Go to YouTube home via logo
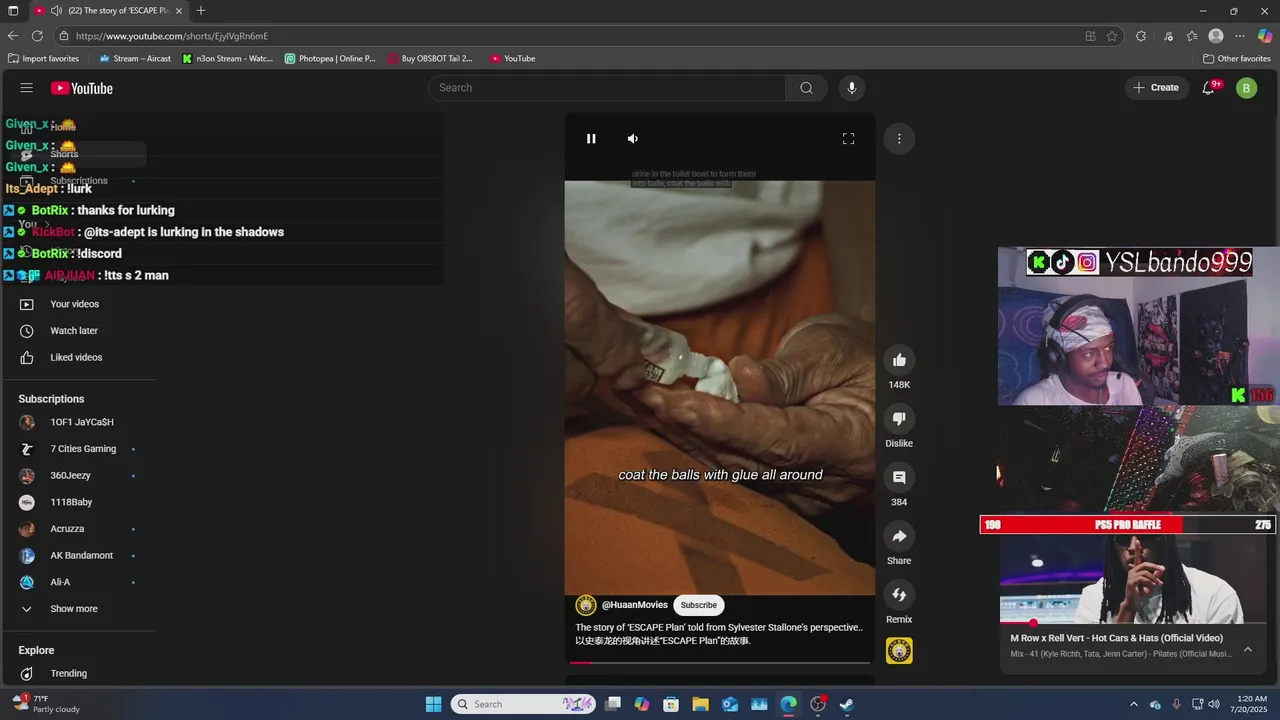 82,88
